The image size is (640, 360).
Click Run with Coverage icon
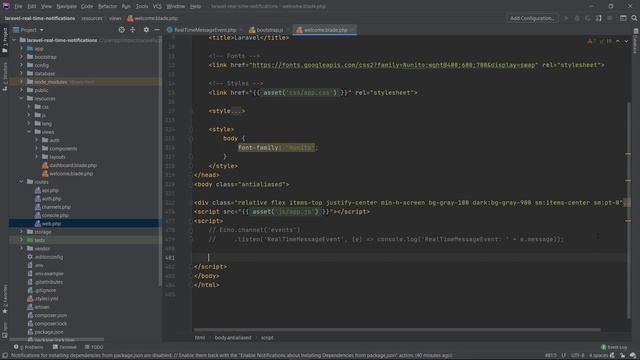pos(588,18)
